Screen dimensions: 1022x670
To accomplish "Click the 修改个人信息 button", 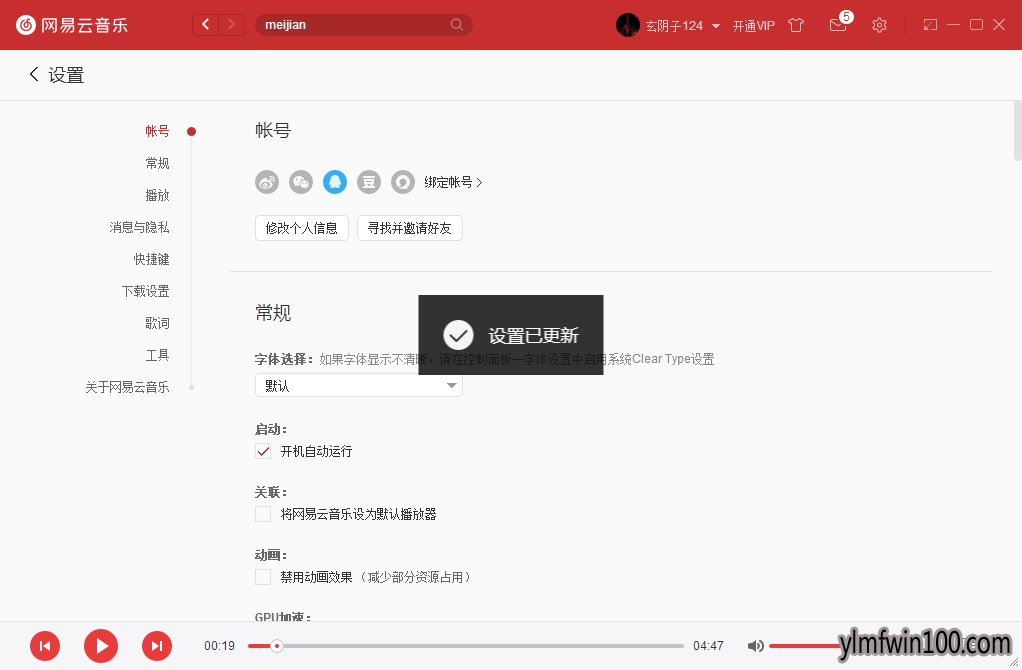I will [x=302, y=228].
